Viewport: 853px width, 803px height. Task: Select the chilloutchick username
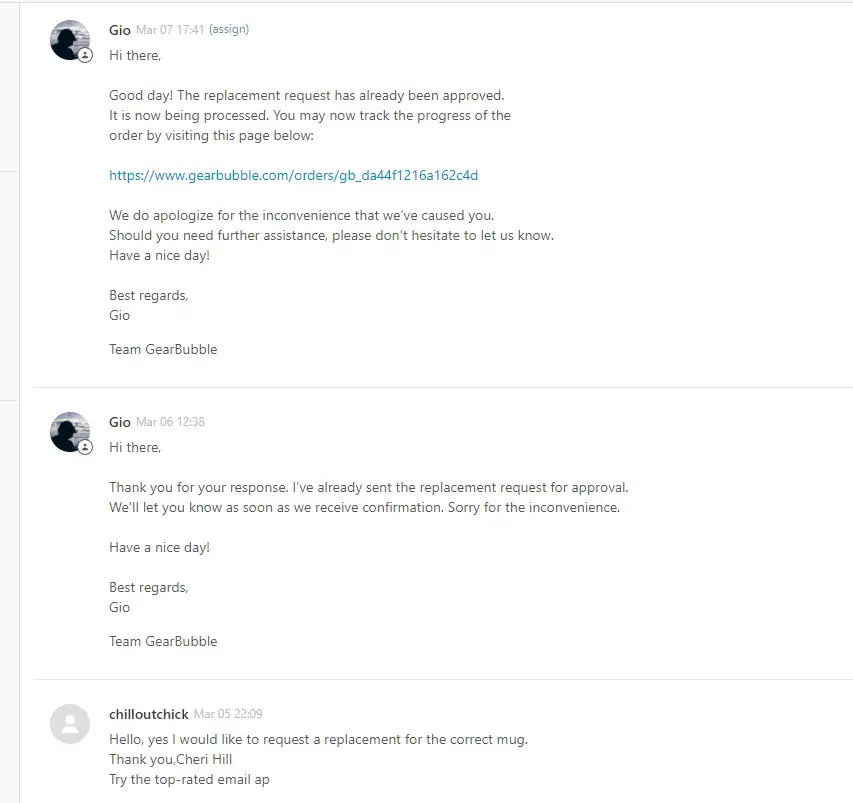click(148, 714)
